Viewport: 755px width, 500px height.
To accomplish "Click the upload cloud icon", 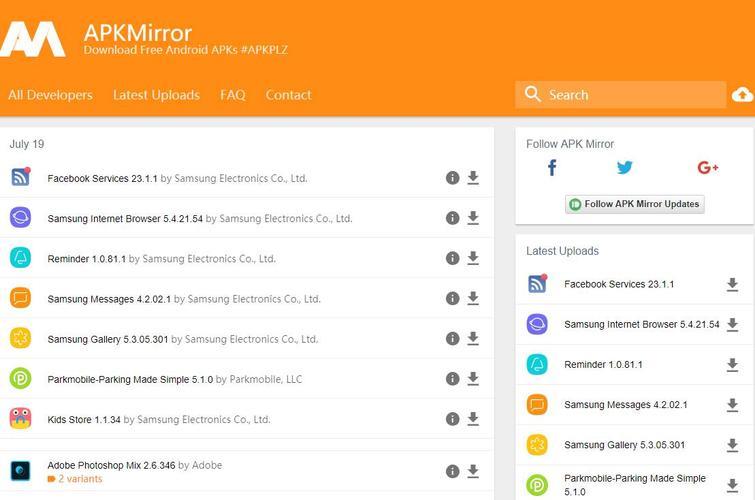I will [x=742, y=95].
